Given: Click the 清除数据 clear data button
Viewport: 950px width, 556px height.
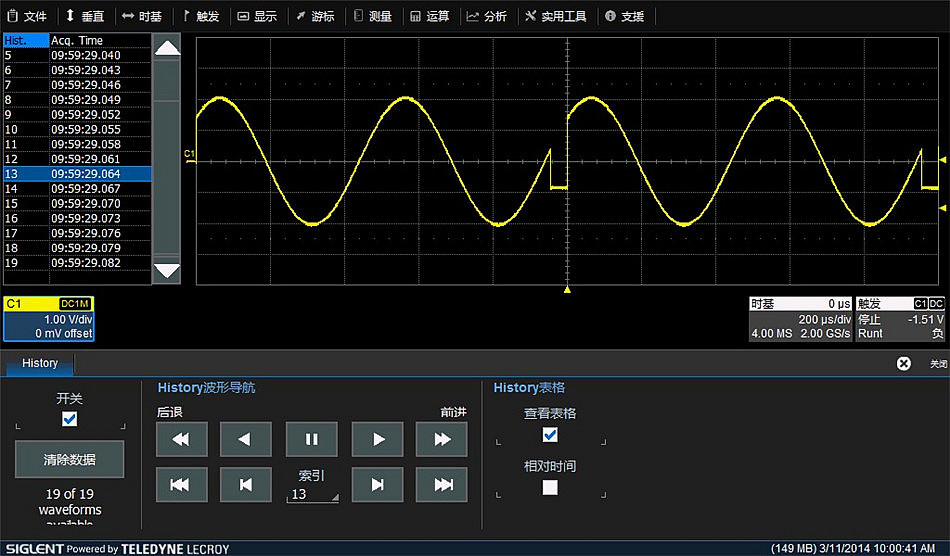Looking at the screenshot, I should coord(70,459).
